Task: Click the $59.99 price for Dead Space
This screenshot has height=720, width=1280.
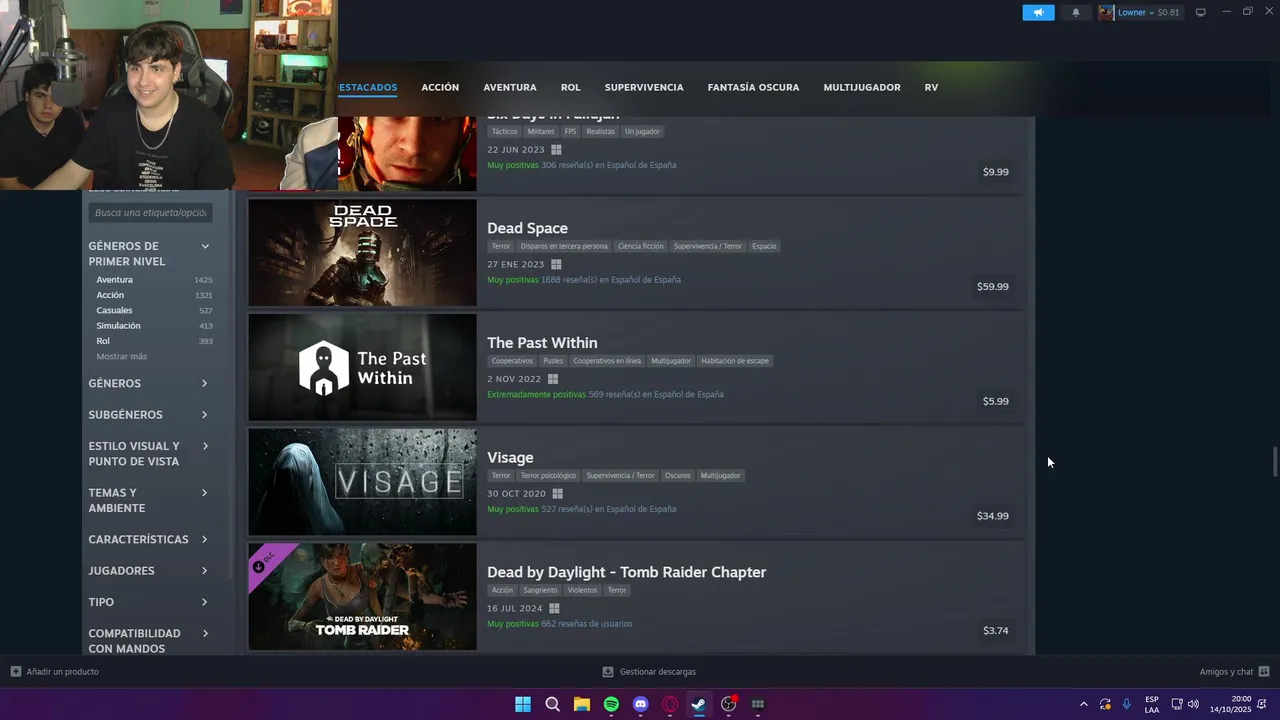Action: point(993,287)
